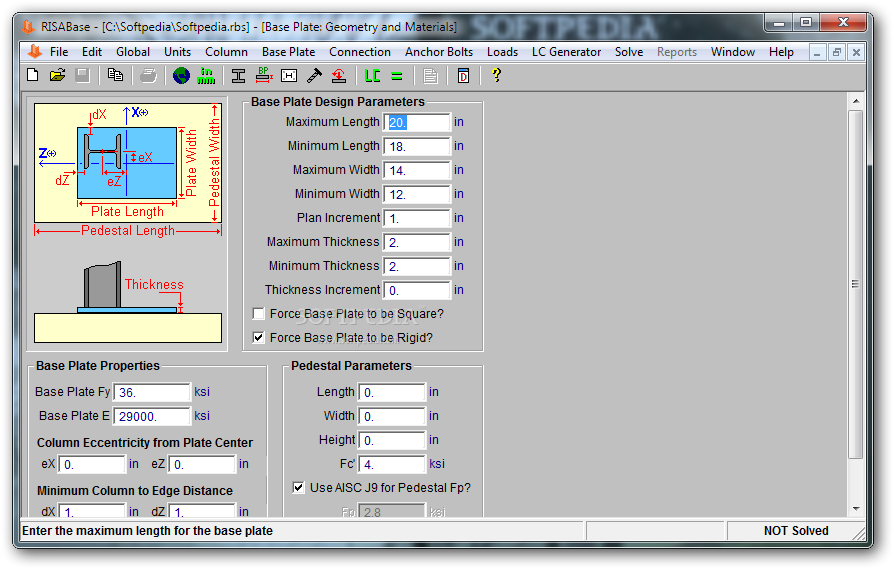The width and height of the screenshot is (894, 569).
Task: Open the green LC generator icon
Action: 372,75
